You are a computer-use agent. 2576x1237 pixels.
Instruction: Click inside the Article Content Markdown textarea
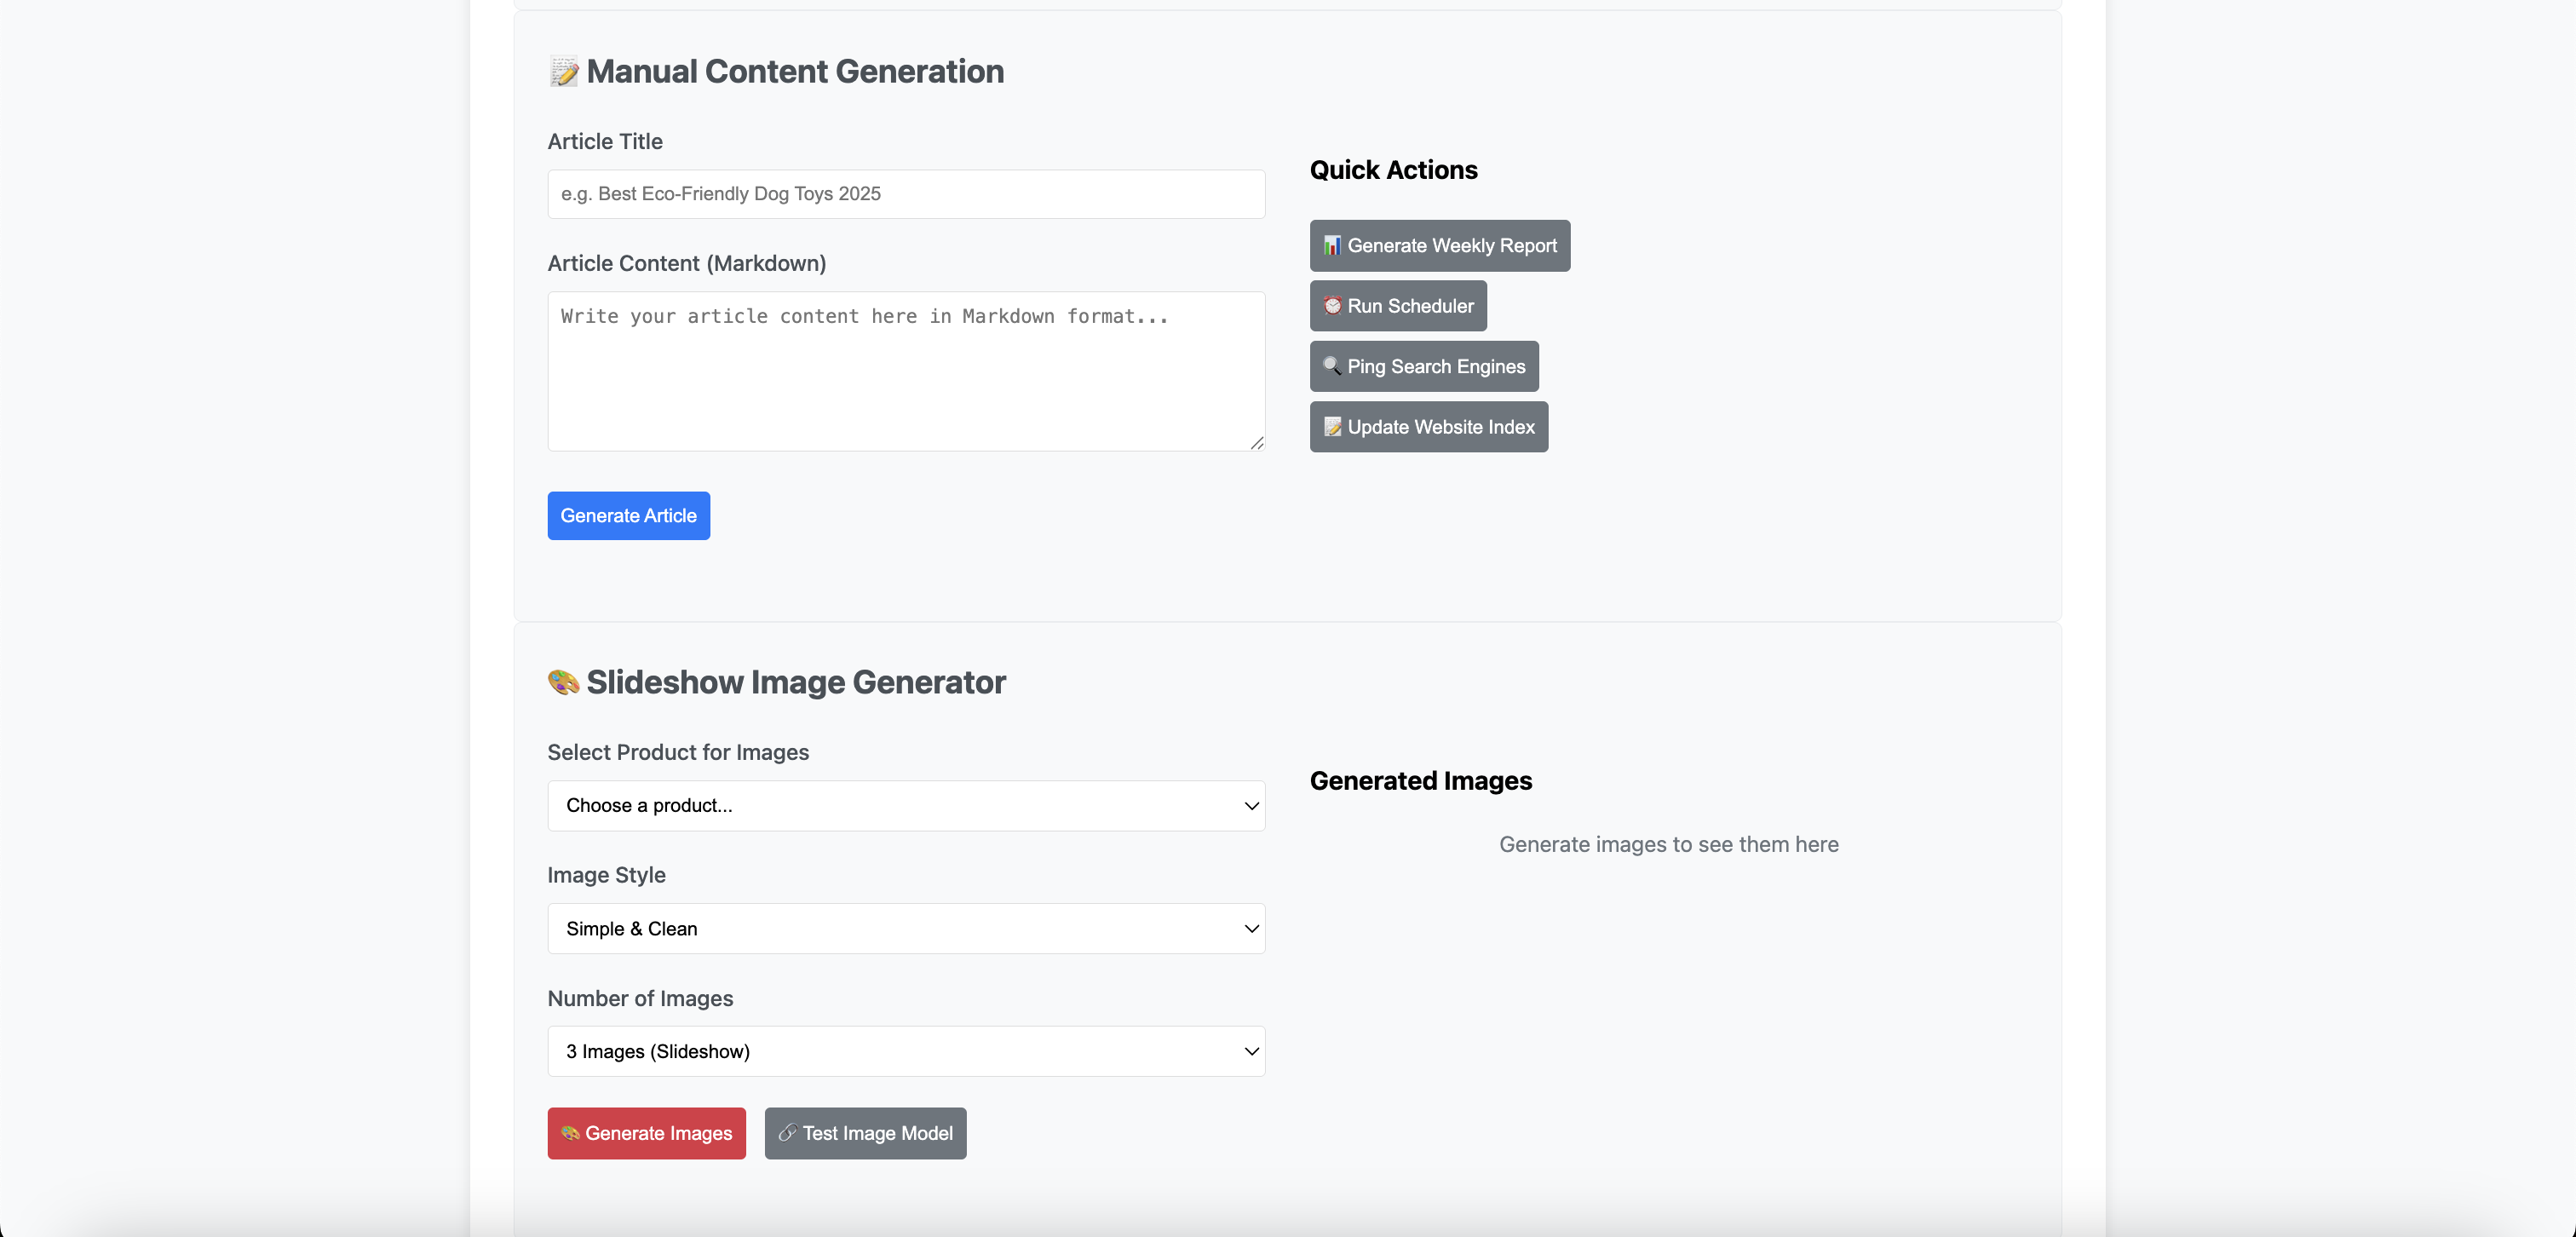tap(905, 371)
